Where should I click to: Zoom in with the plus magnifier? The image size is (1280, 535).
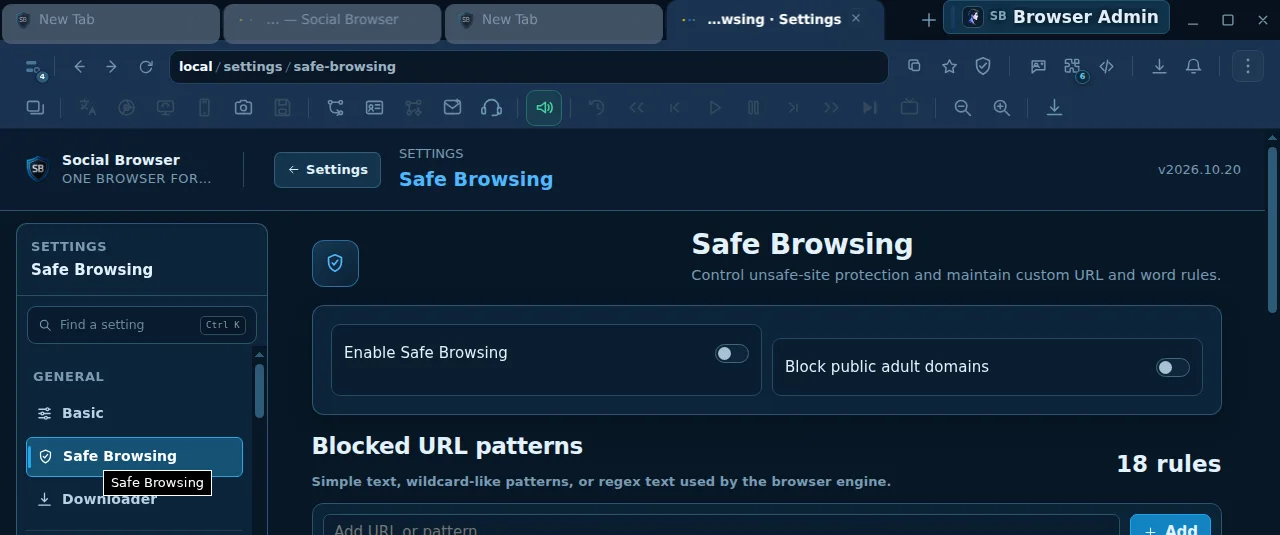tap(1001, 108)
